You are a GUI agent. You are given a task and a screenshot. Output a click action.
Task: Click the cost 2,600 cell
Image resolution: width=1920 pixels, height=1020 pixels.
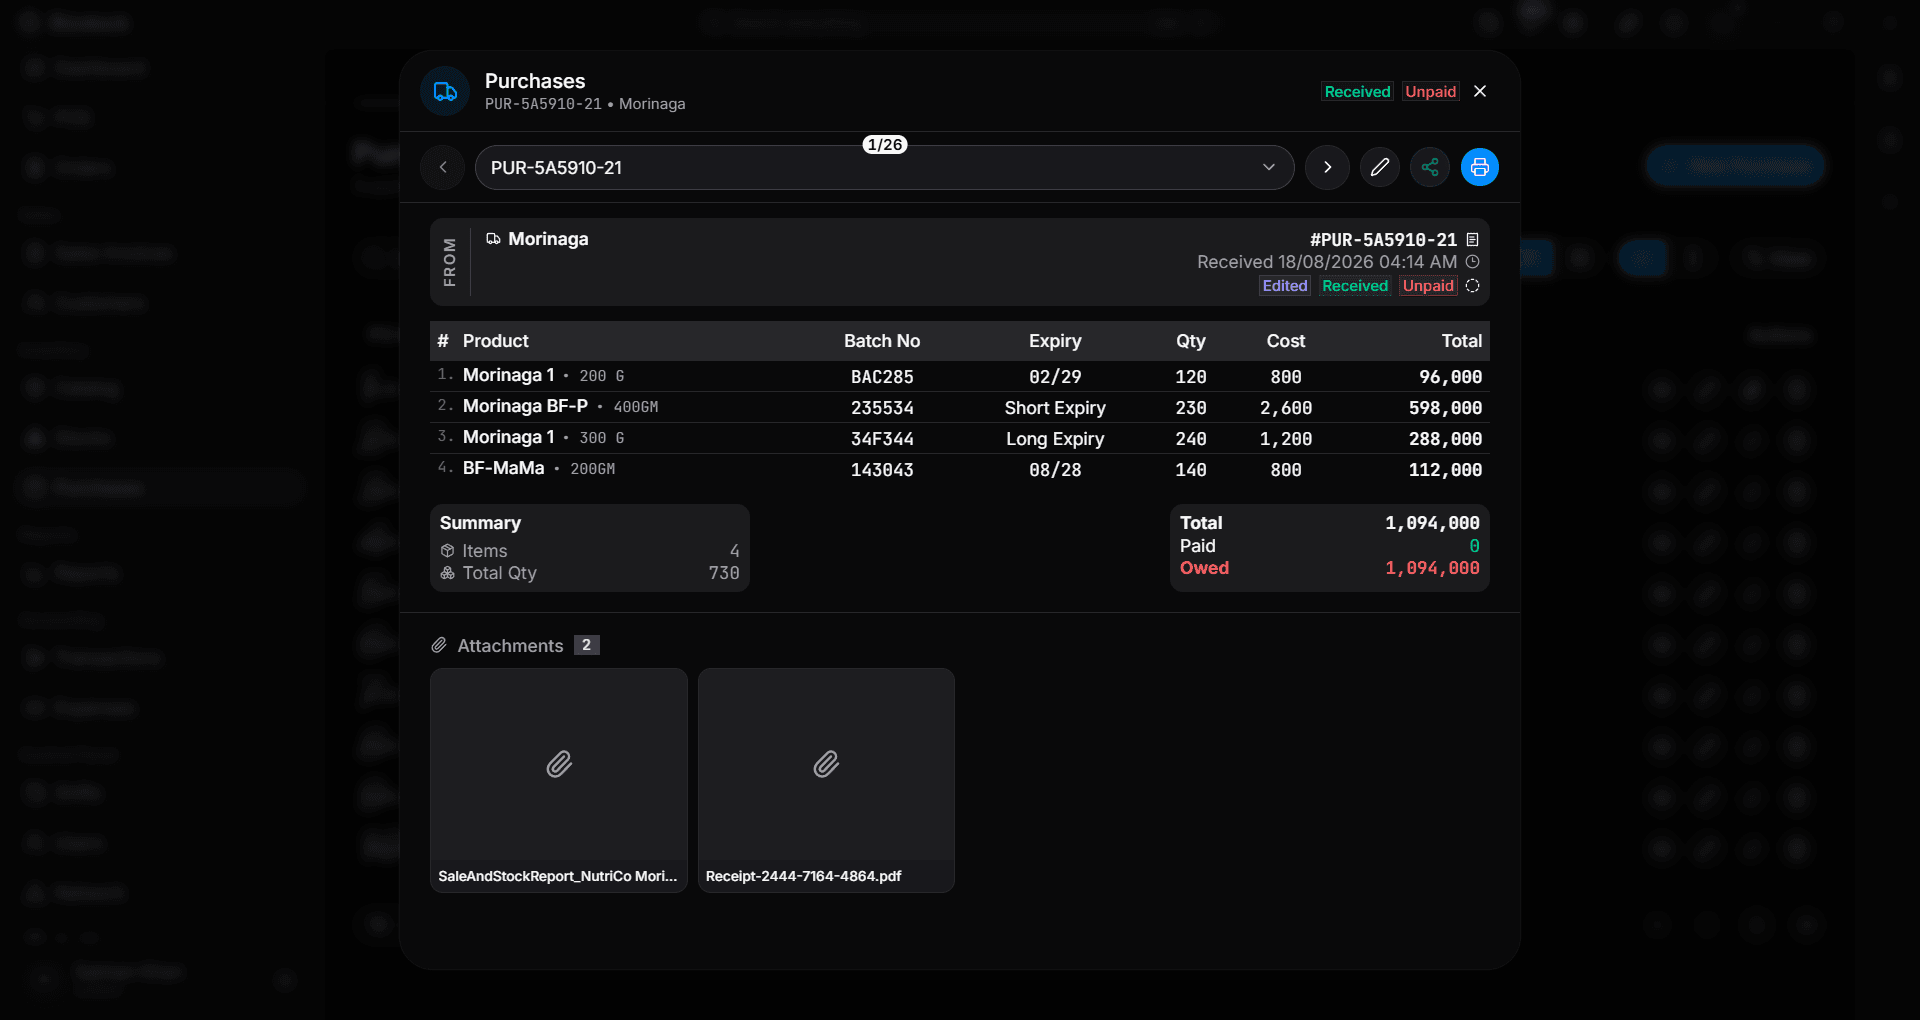(x=1286, y=408)
